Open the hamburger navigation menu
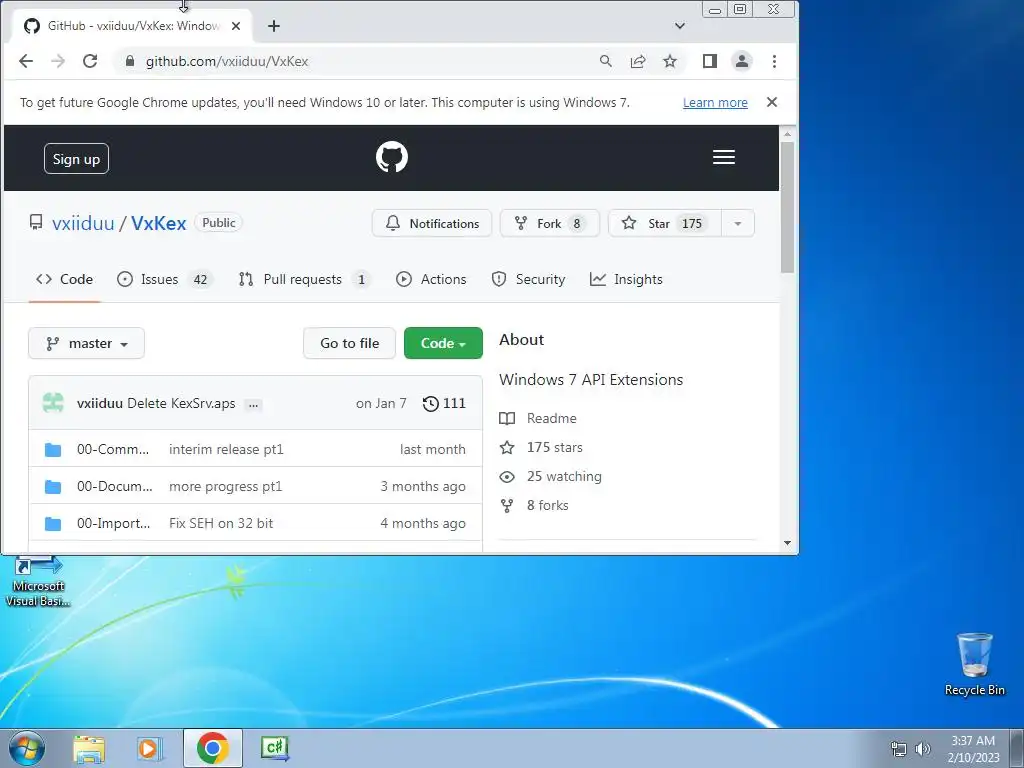Image resolution: width=1024 pixels, height=768 pixels. [724, 157]
